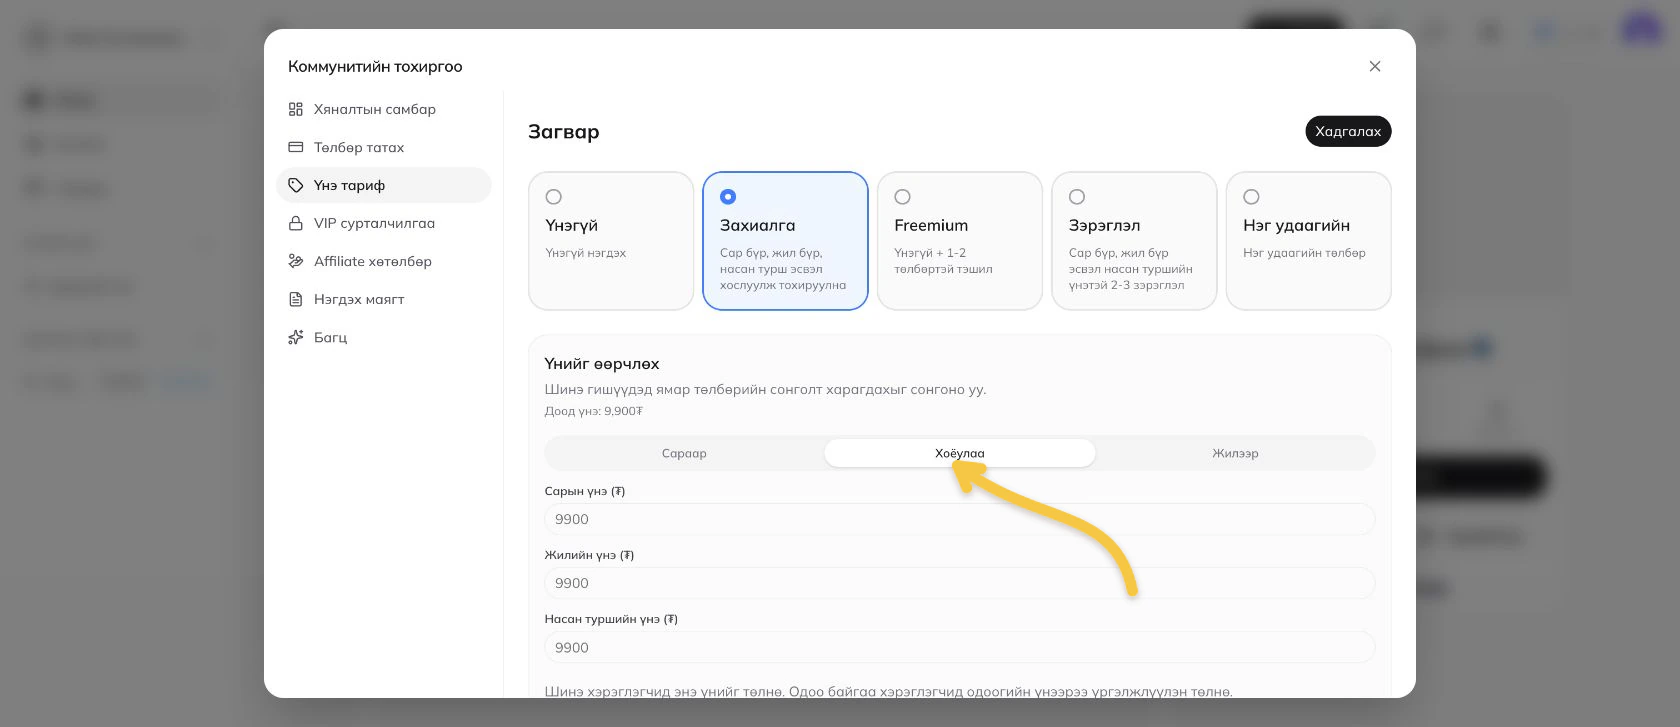Click the Үнийг өөрчлөх heading

602,363
